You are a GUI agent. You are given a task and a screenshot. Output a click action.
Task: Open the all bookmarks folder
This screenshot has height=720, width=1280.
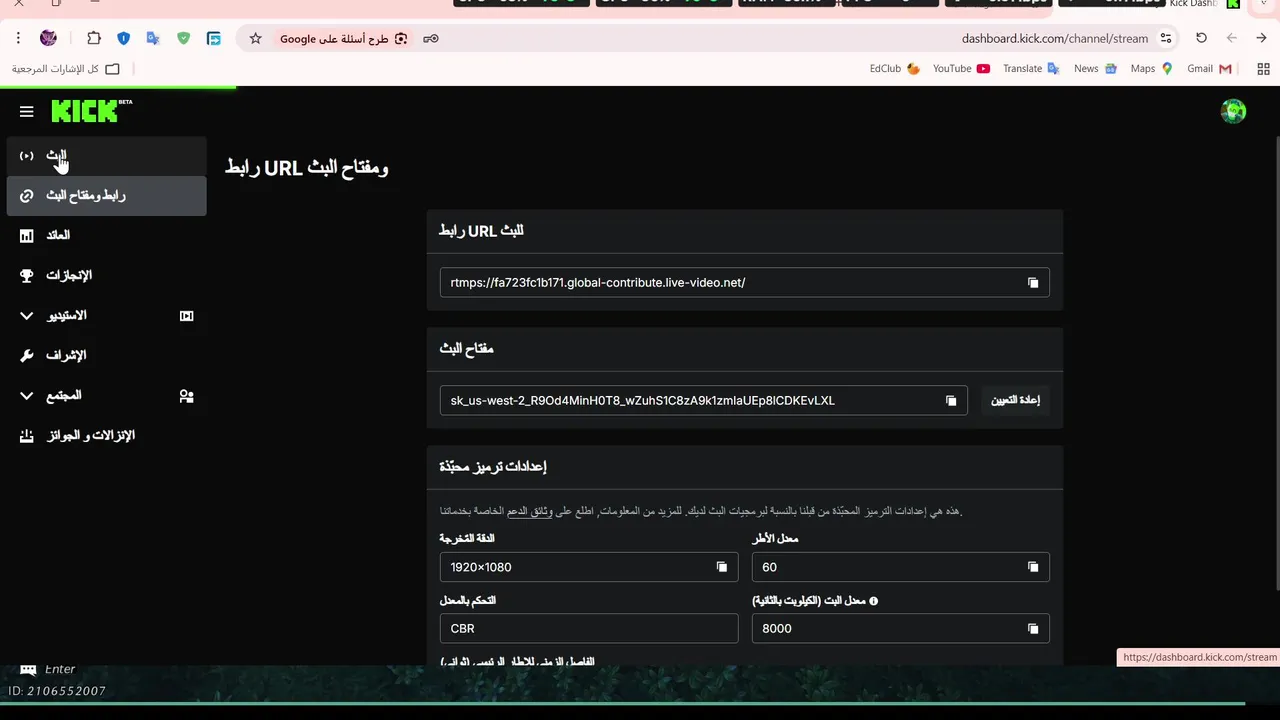pyautogui.click(x=65, y=68)
